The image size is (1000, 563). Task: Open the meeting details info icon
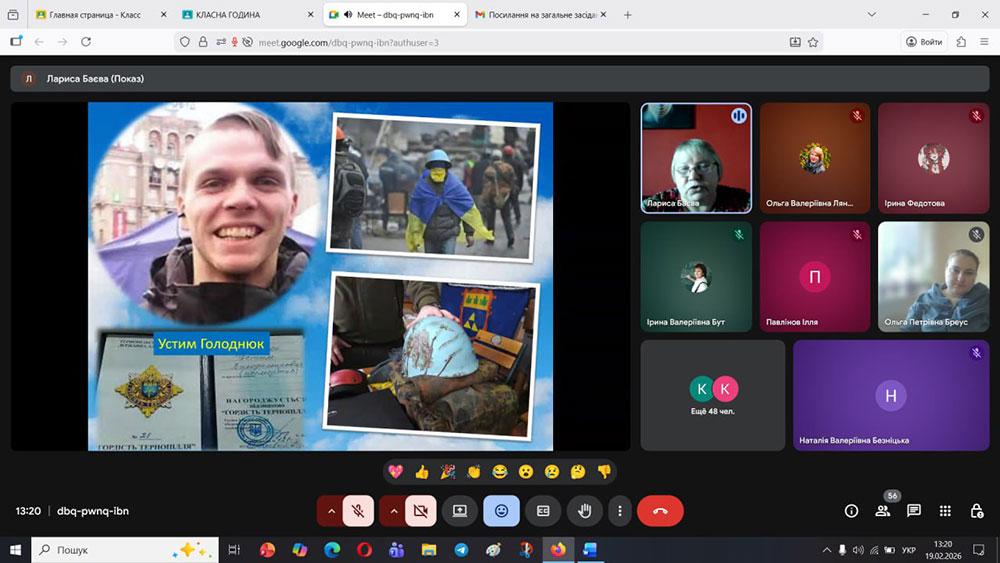(851, 511)
